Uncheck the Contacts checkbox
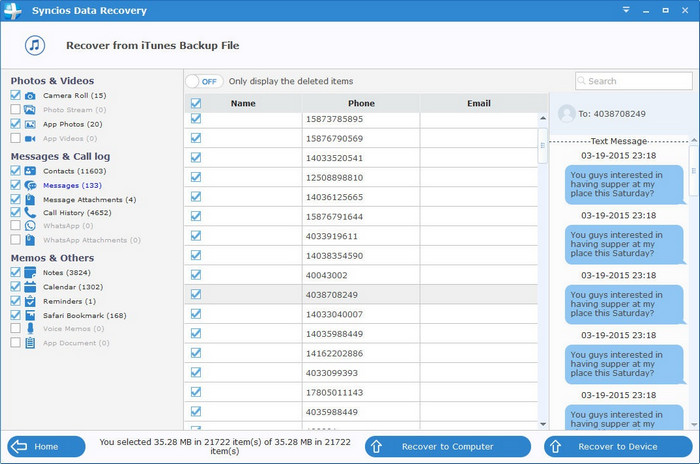700x464 pixels. pyautogui.click(x=15, y=171)
